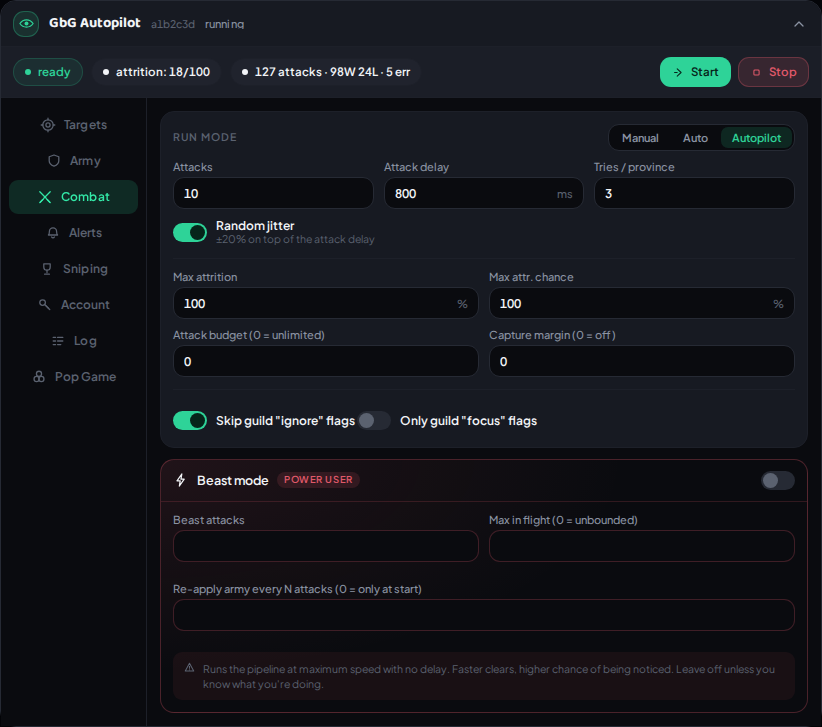The width and height of the screenshot is (822, 727).
Task: Click the red Stop button
Action: (x=773, y=72)
